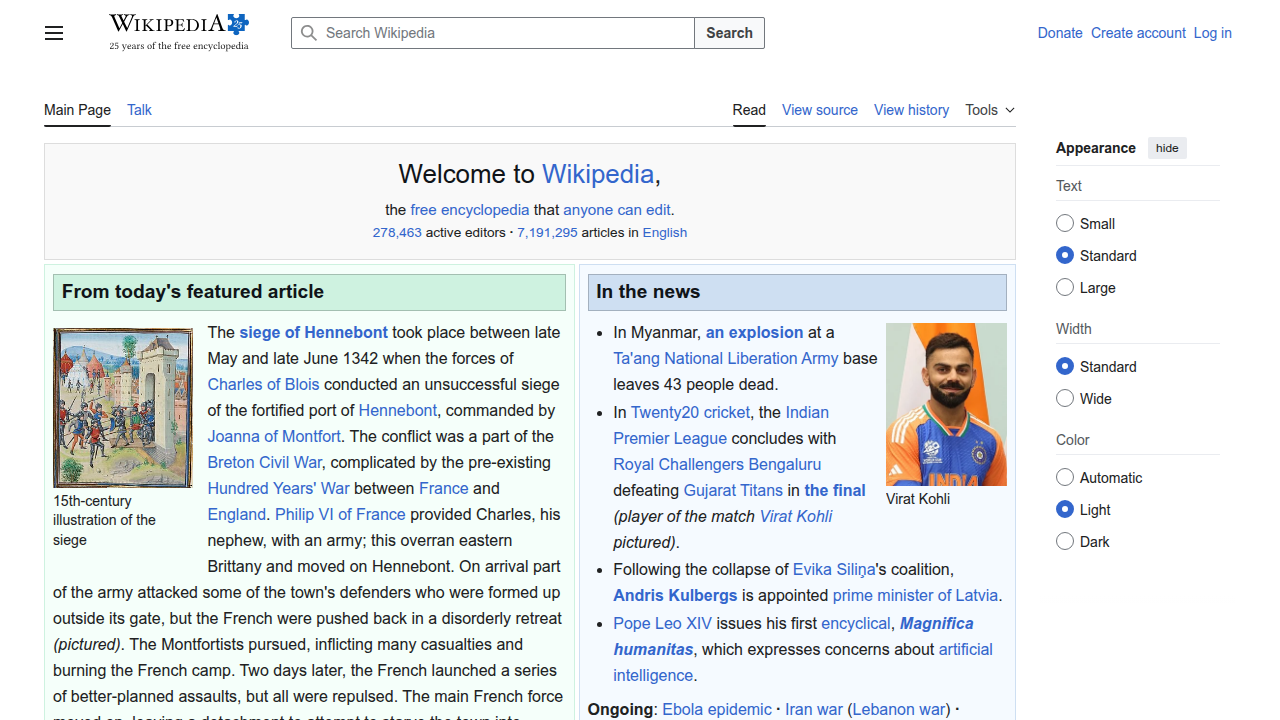Open the 7,191,295 articles link

(x=547, y=232)
